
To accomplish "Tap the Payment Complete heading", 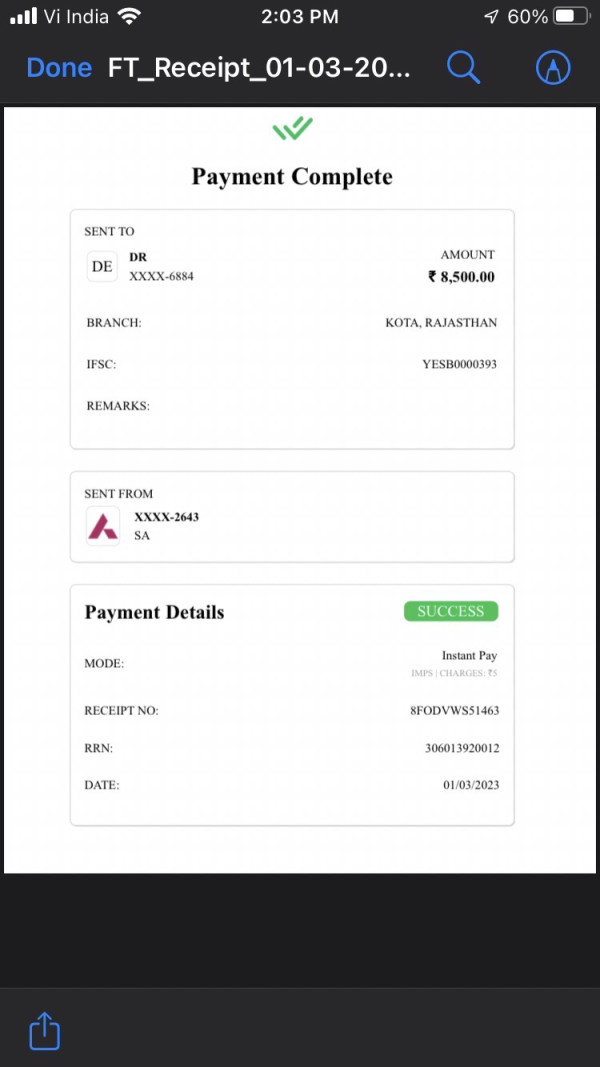I will click(293, 177).
